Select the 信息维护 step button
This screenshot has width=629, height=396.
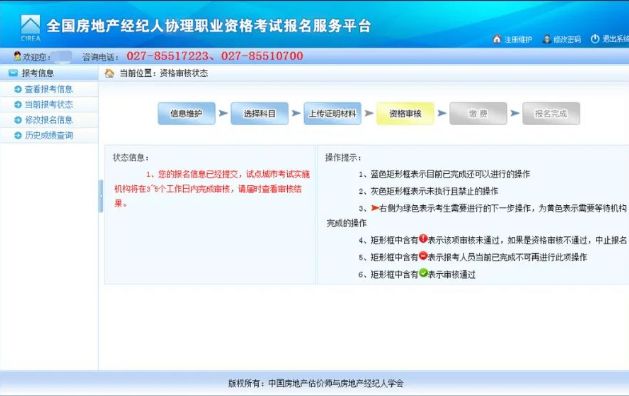pos(186,114)
